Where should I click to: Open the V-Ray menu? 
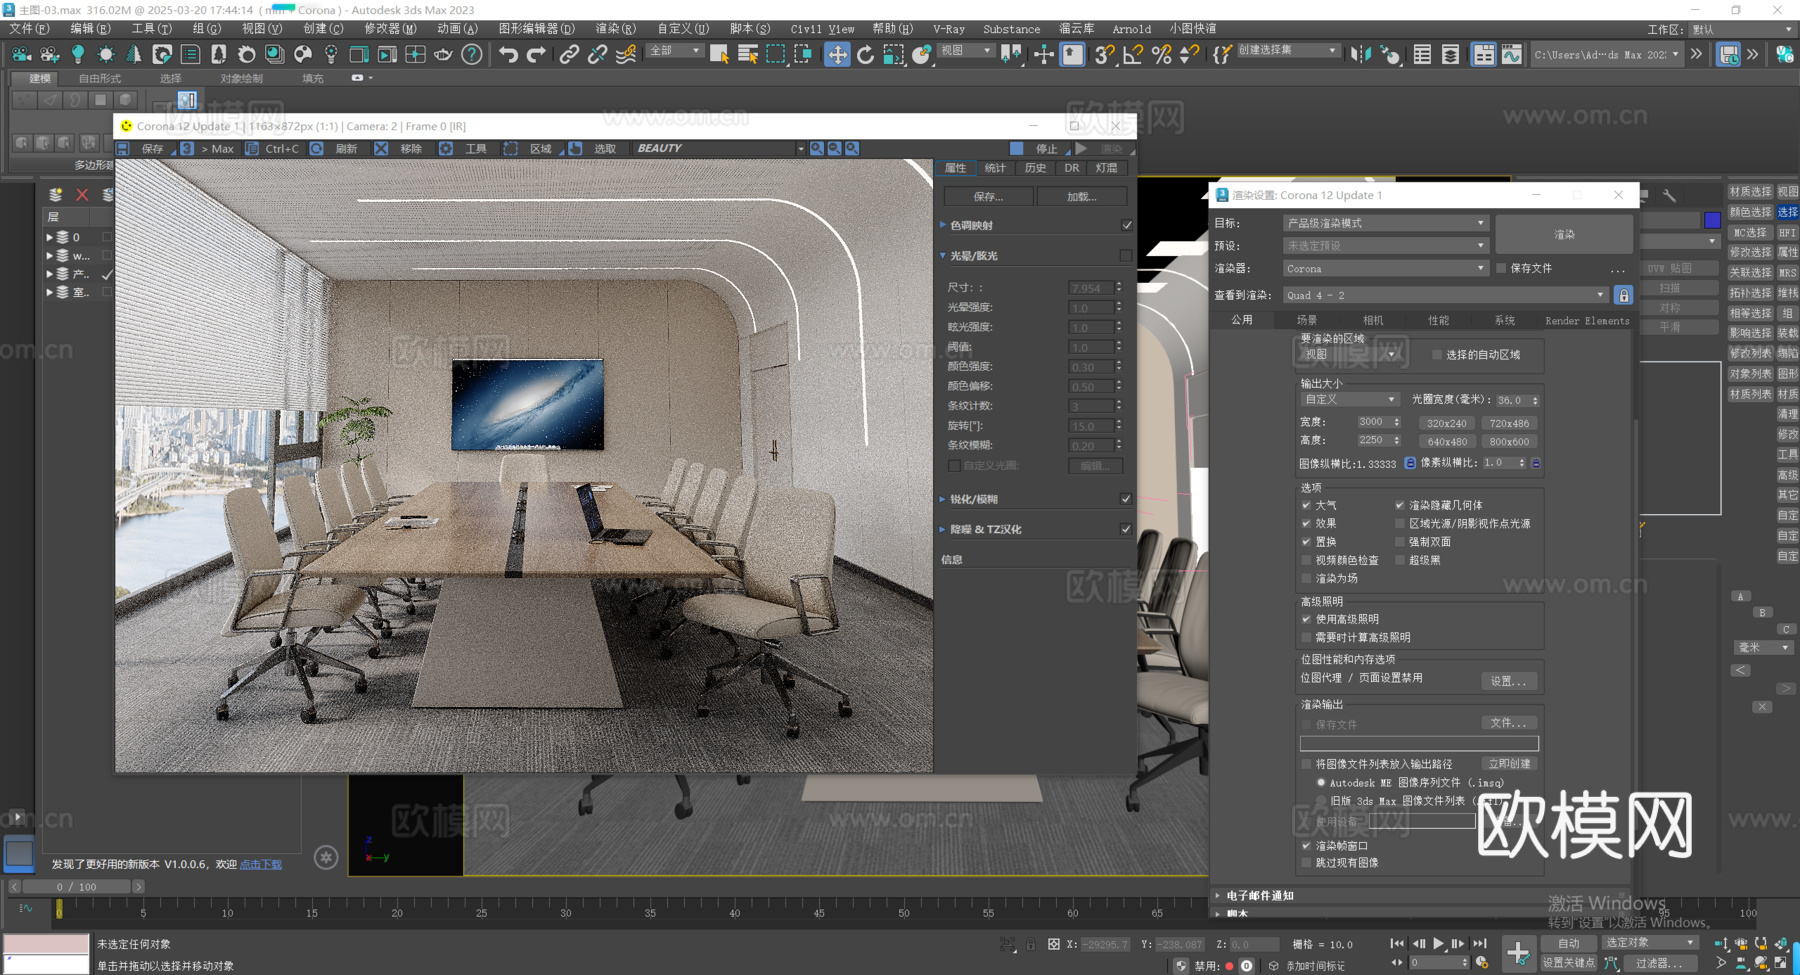[948, 29]
